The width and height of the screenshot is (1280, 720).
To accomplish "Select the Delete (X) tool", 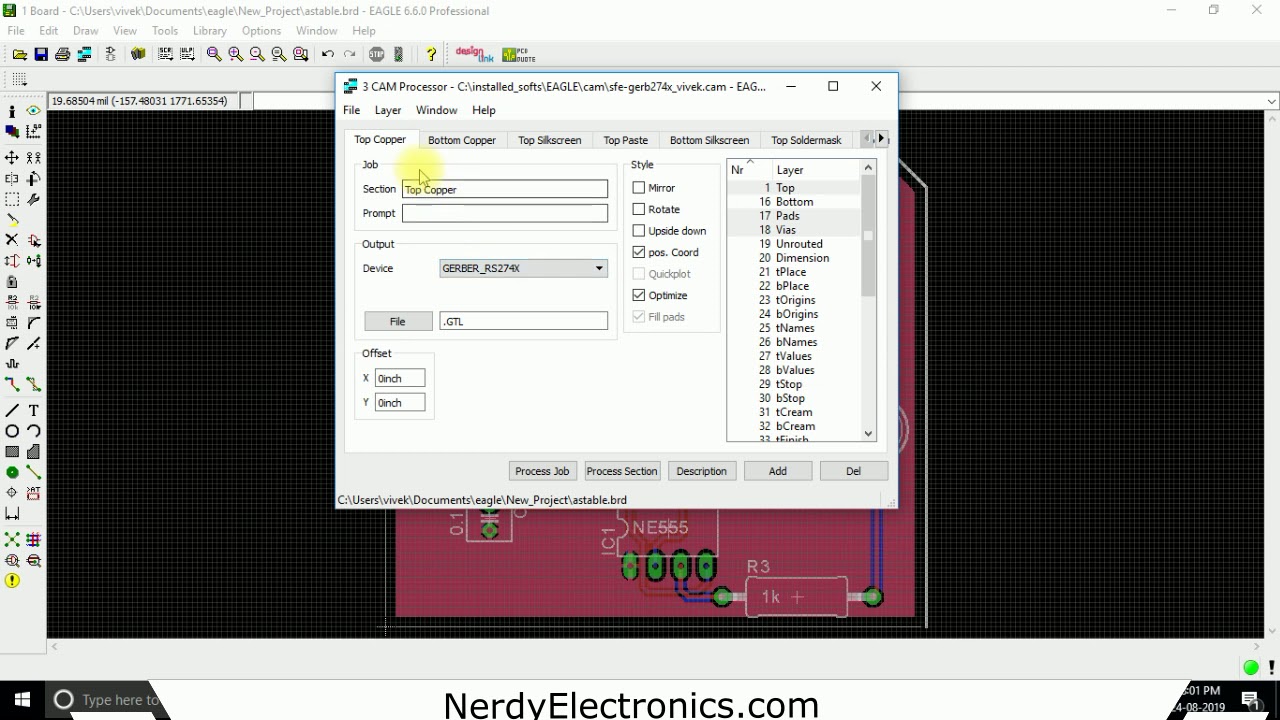I will click(12, 240).
